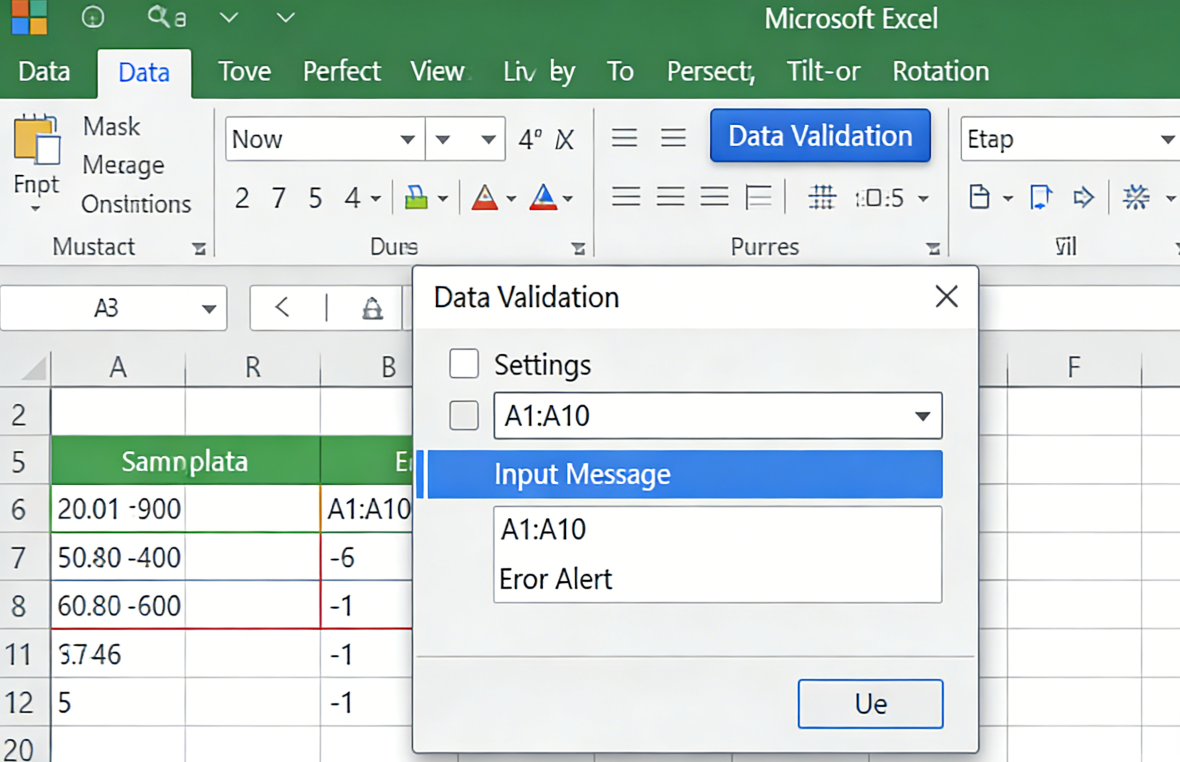Image resolution: width=1180 pixels, height=762 pixels.
Task: Click the grid borders icon in Purres group
Action: click(822, 198)
